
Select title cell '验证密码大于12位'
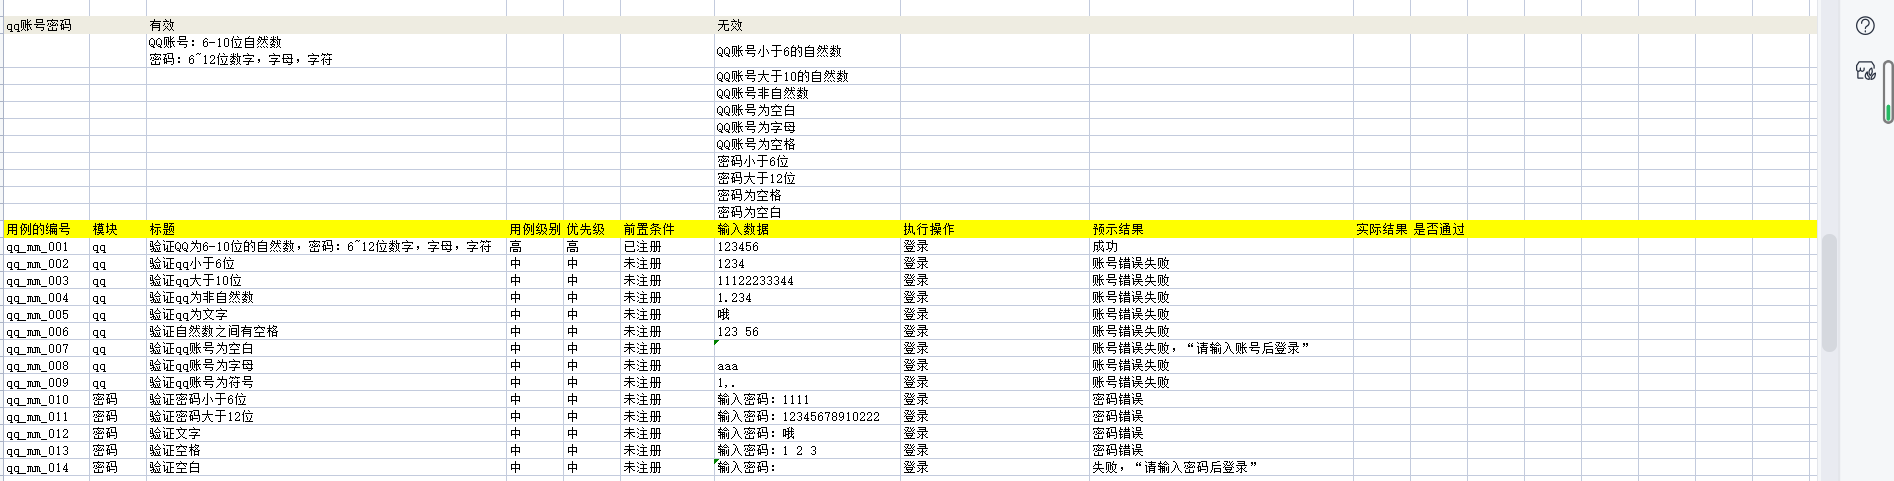point(326,416)
